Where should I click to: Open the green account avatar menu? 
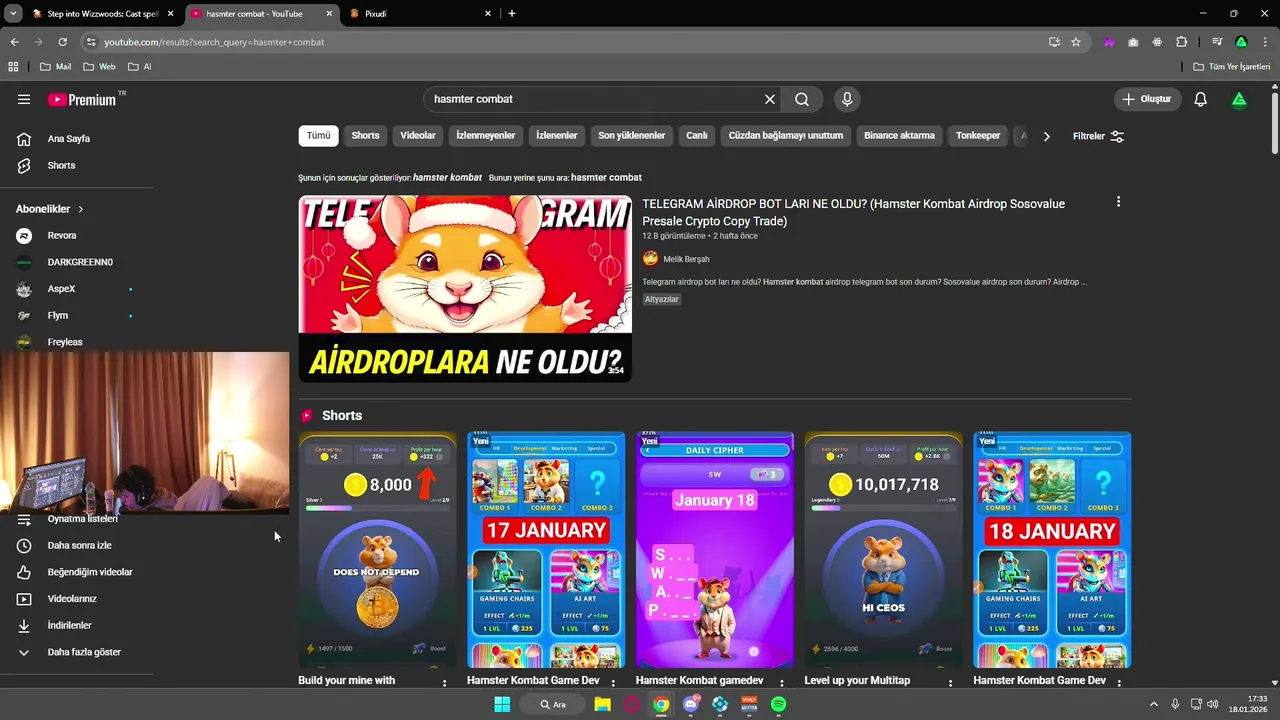click(x=1239, y=99)
